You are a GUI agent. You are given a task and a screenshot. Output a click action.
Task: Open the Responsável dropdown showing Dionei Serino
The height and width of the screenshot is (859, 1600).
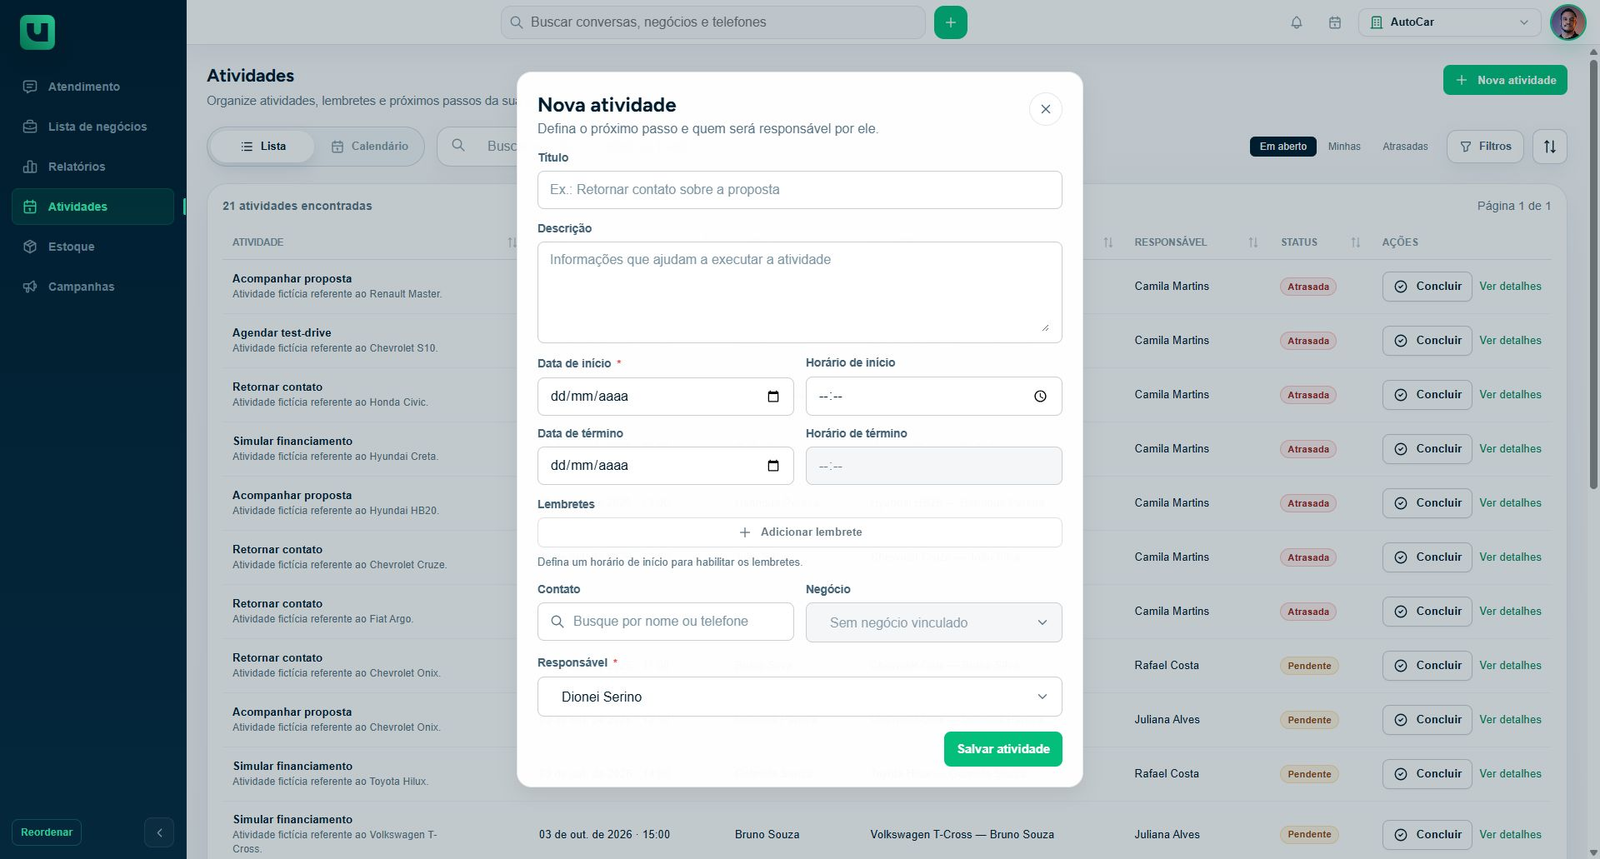[x=800, y=697]
